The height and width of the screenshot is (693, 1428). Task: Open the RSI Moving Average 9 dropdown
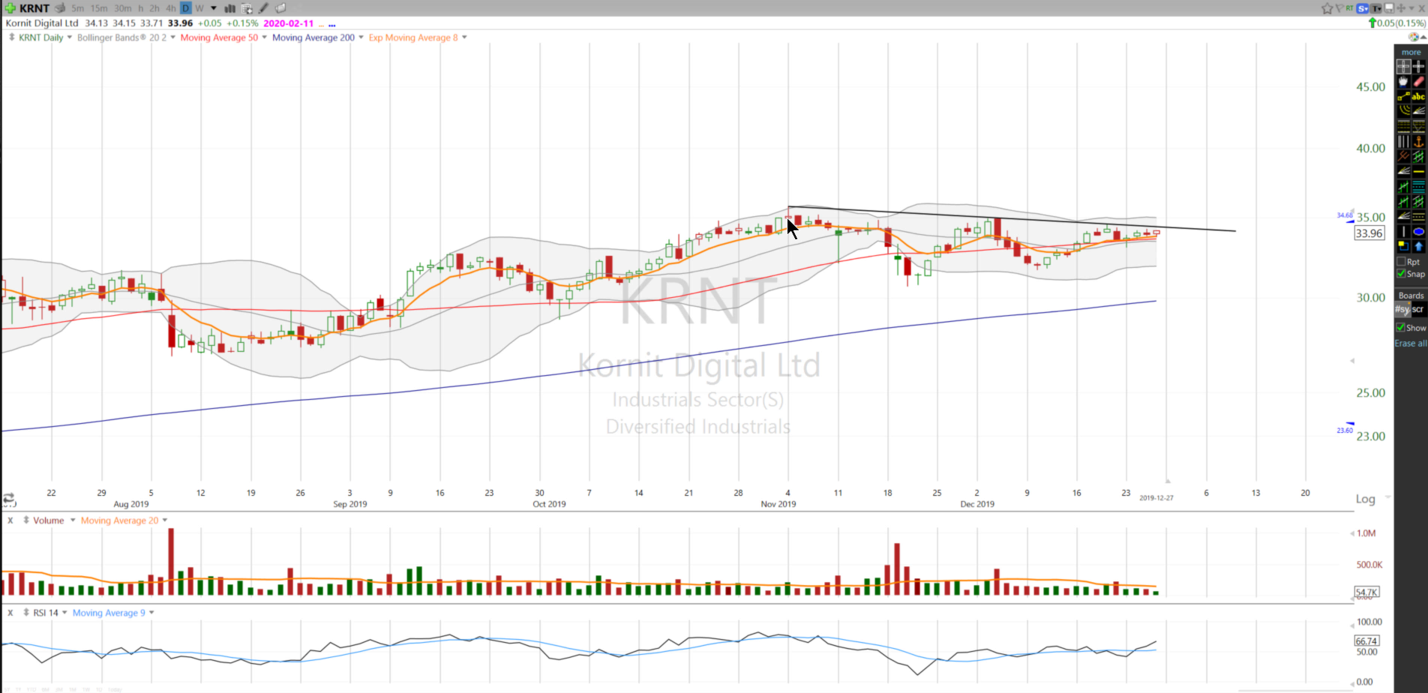click(151, 612)
